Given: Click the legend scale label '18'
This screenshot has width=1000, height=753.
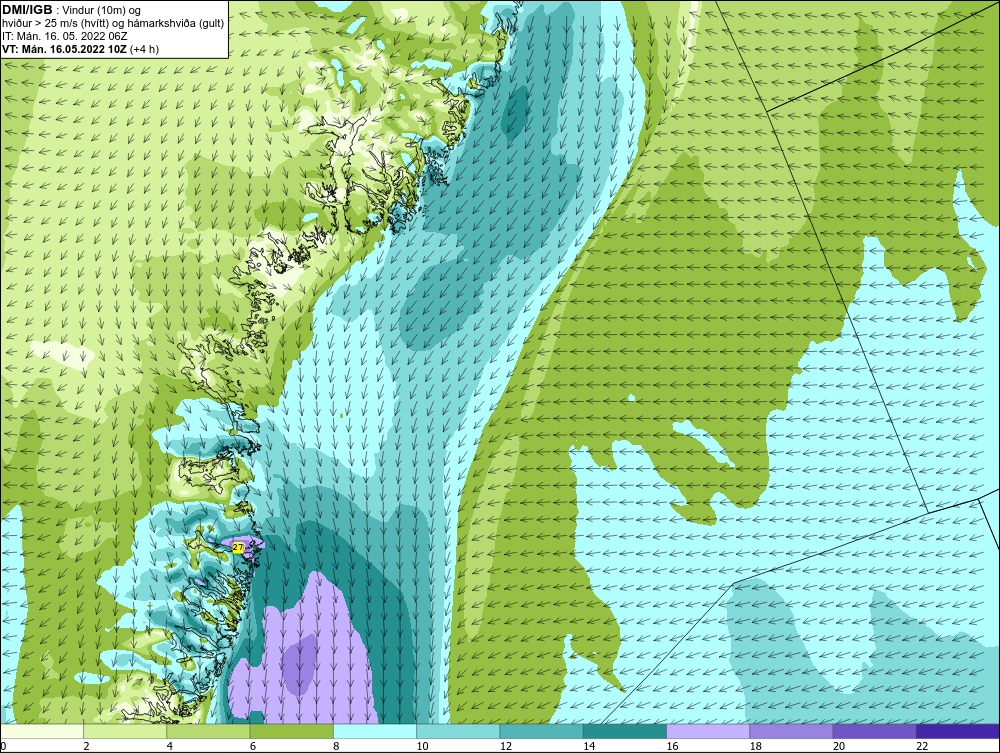Looking at the screenshot, I should (755, 747).
